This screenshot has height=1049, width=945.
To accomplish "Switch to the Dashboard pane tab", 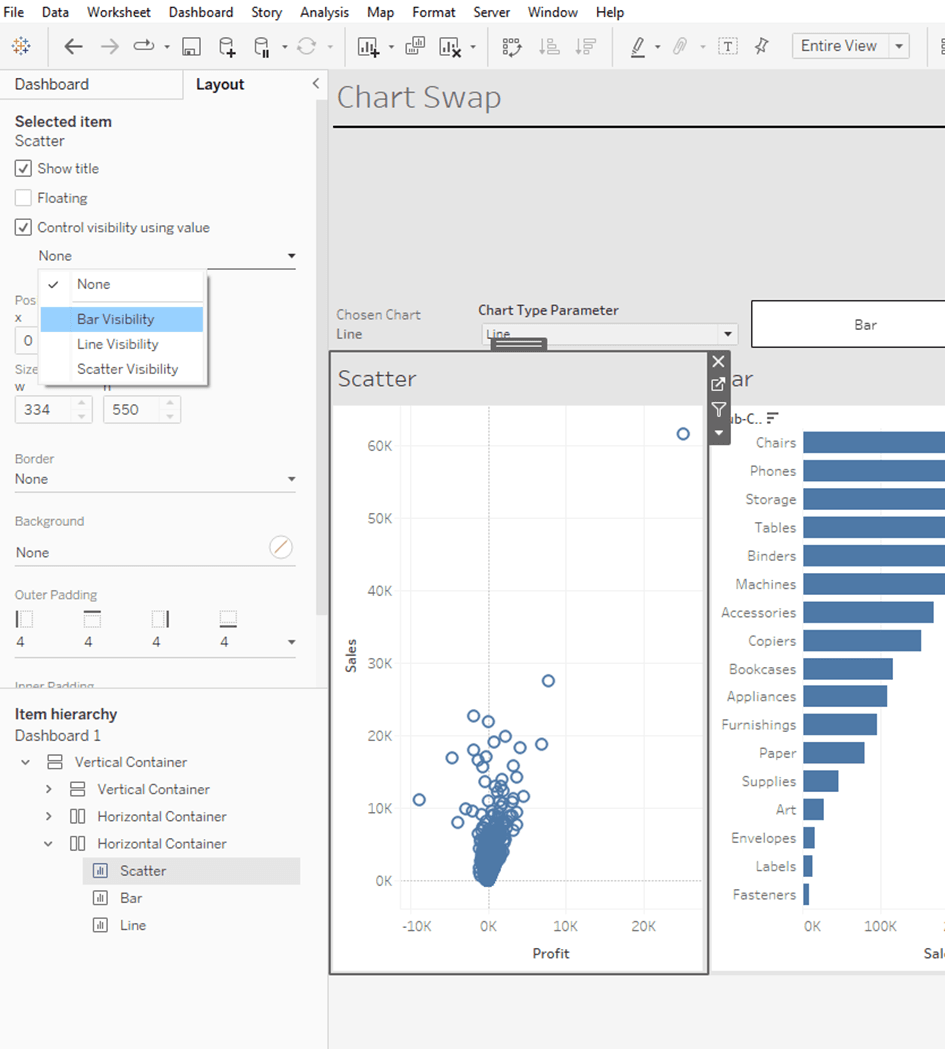I will click(91, 84).
